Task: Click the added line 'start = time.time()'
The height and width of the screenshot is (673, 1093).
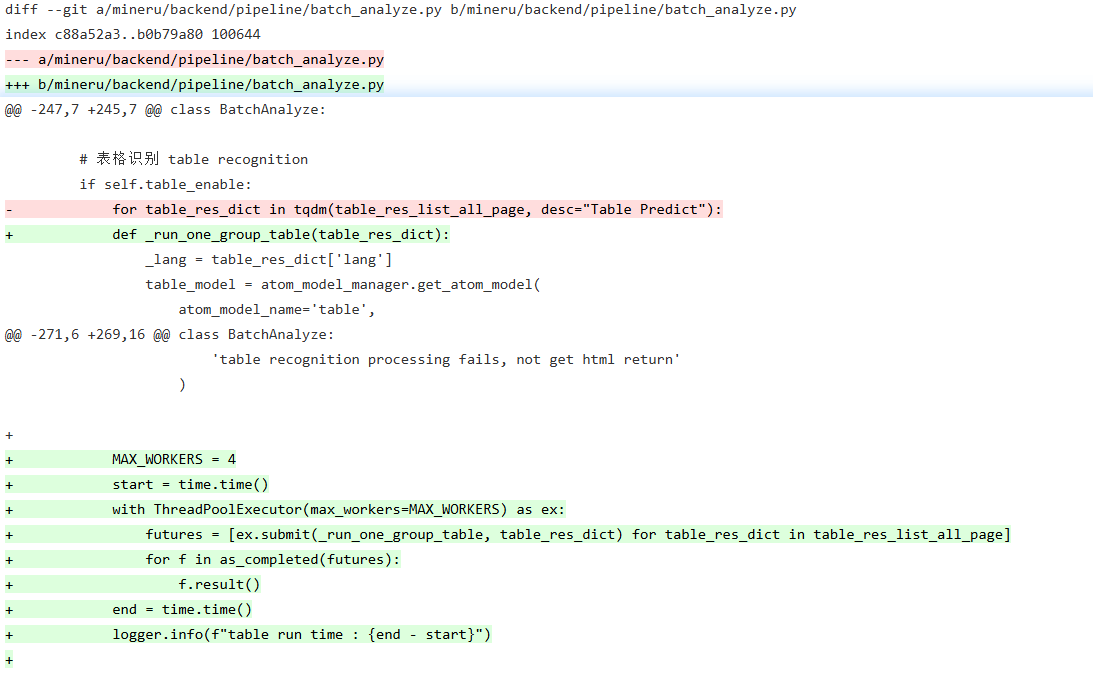Action: click(x=137, y=485)
